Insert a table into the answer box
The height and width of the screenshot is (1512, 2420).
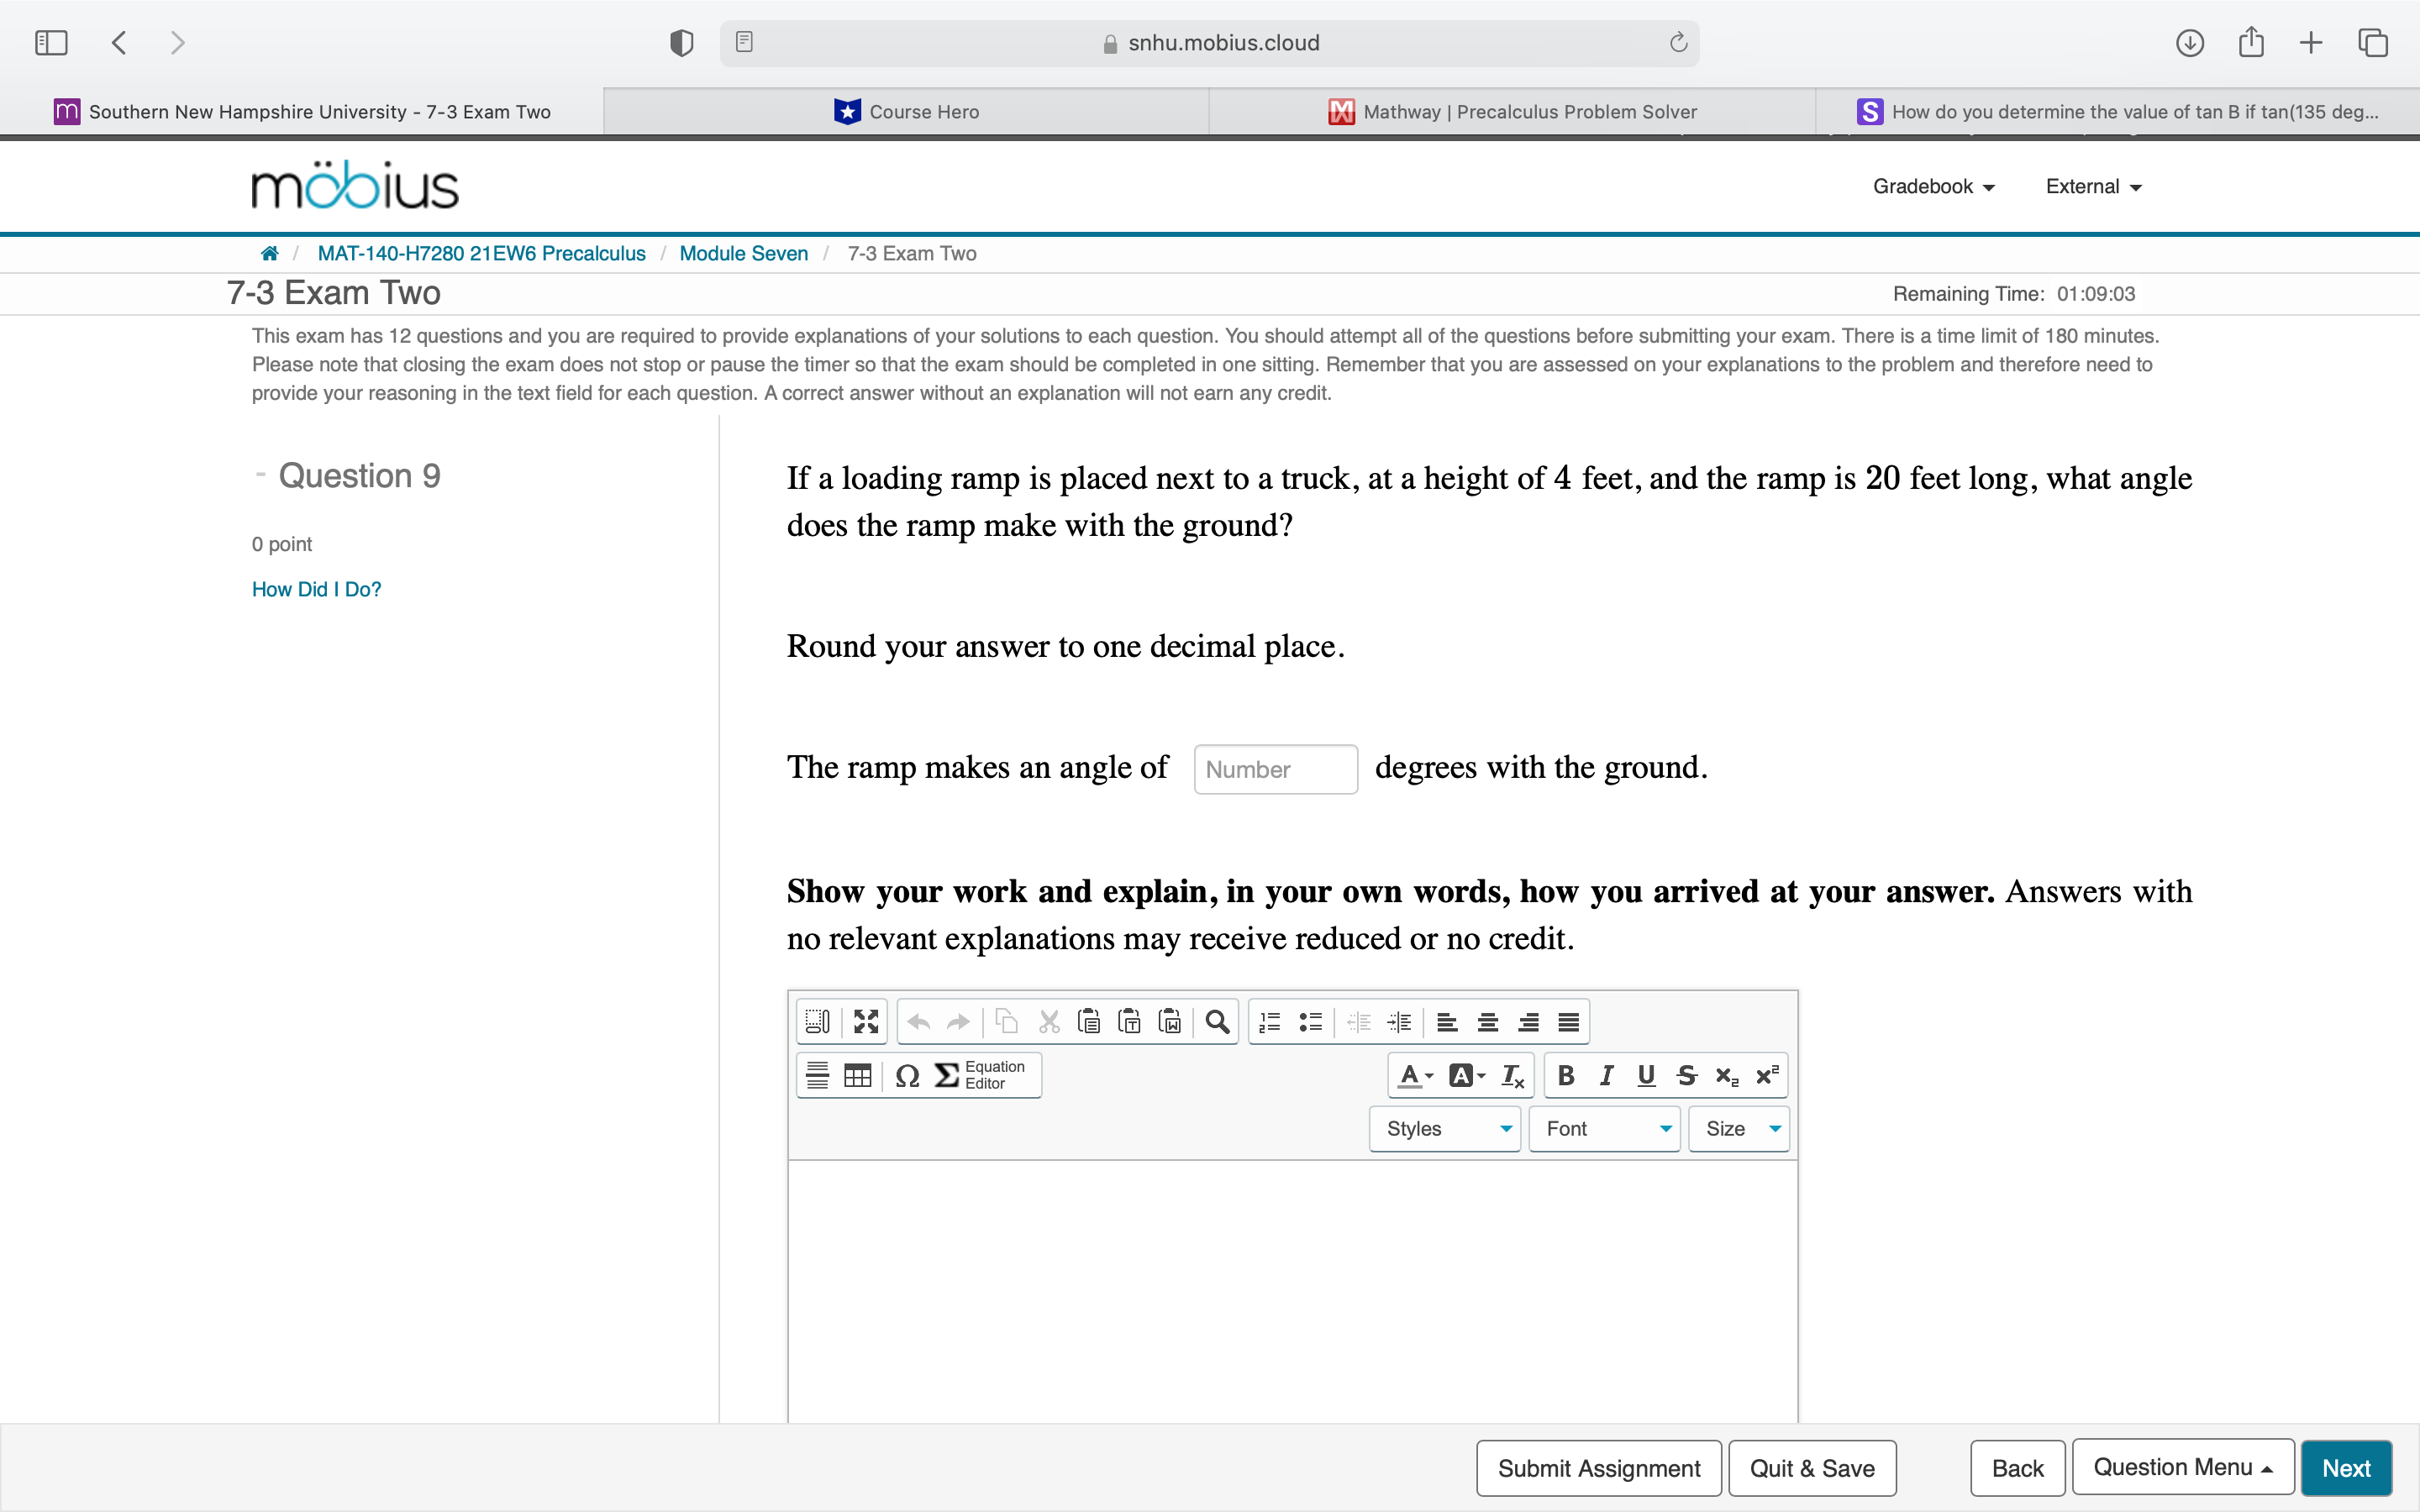tap(857, 1075)
